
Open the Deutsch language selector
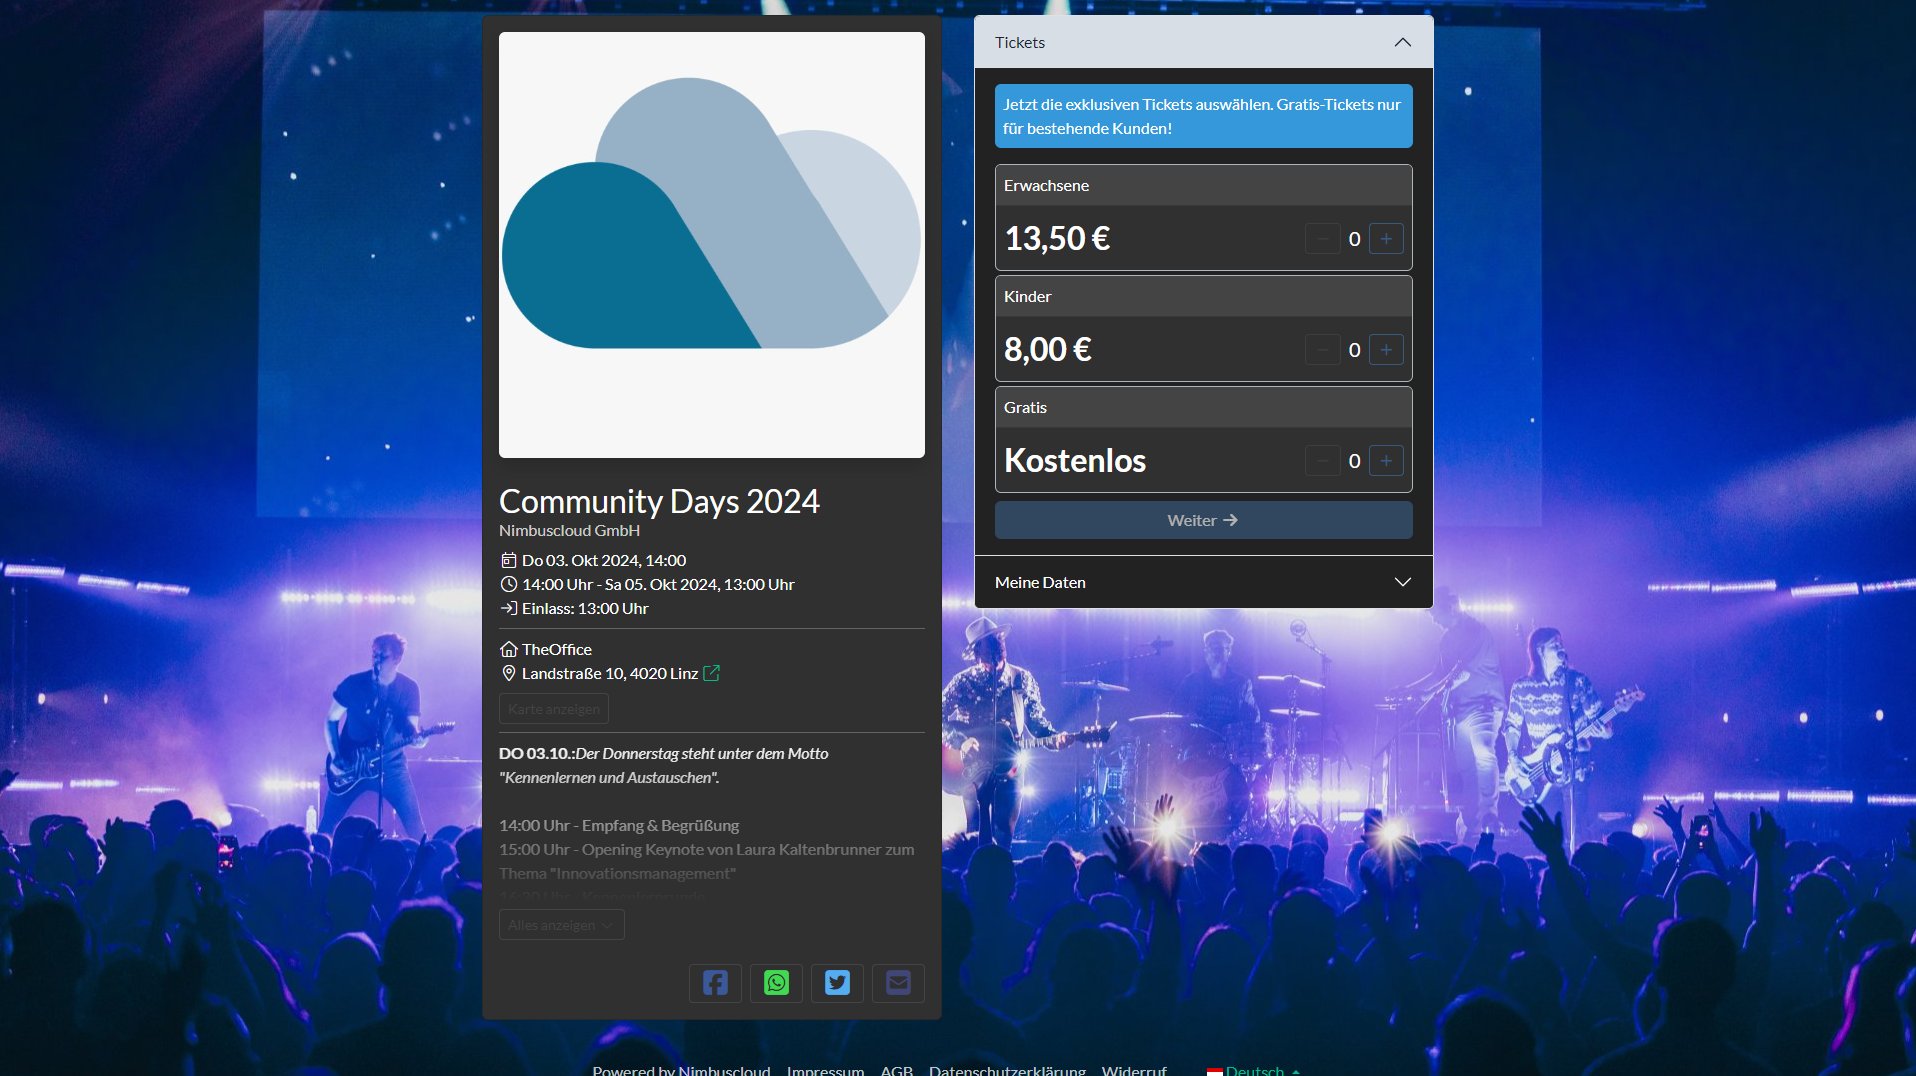1254,1069
